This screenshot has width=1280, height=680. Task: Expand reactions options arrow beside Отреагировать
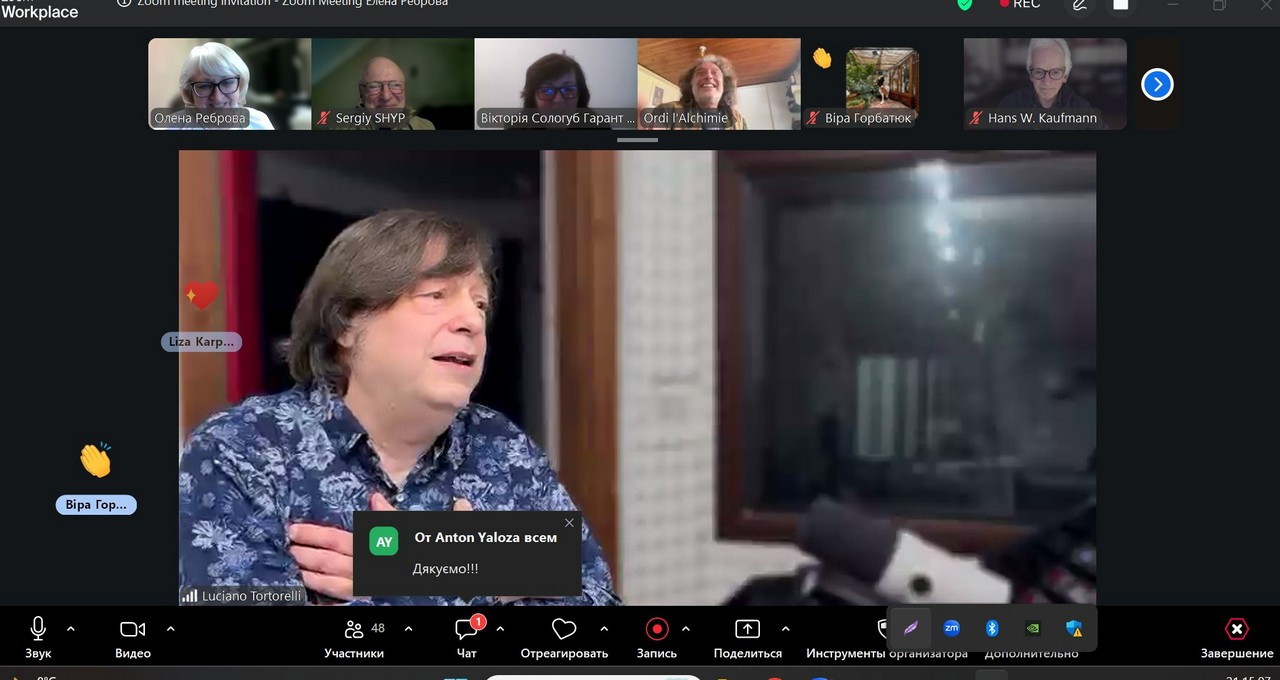click(x=604, y=629)
